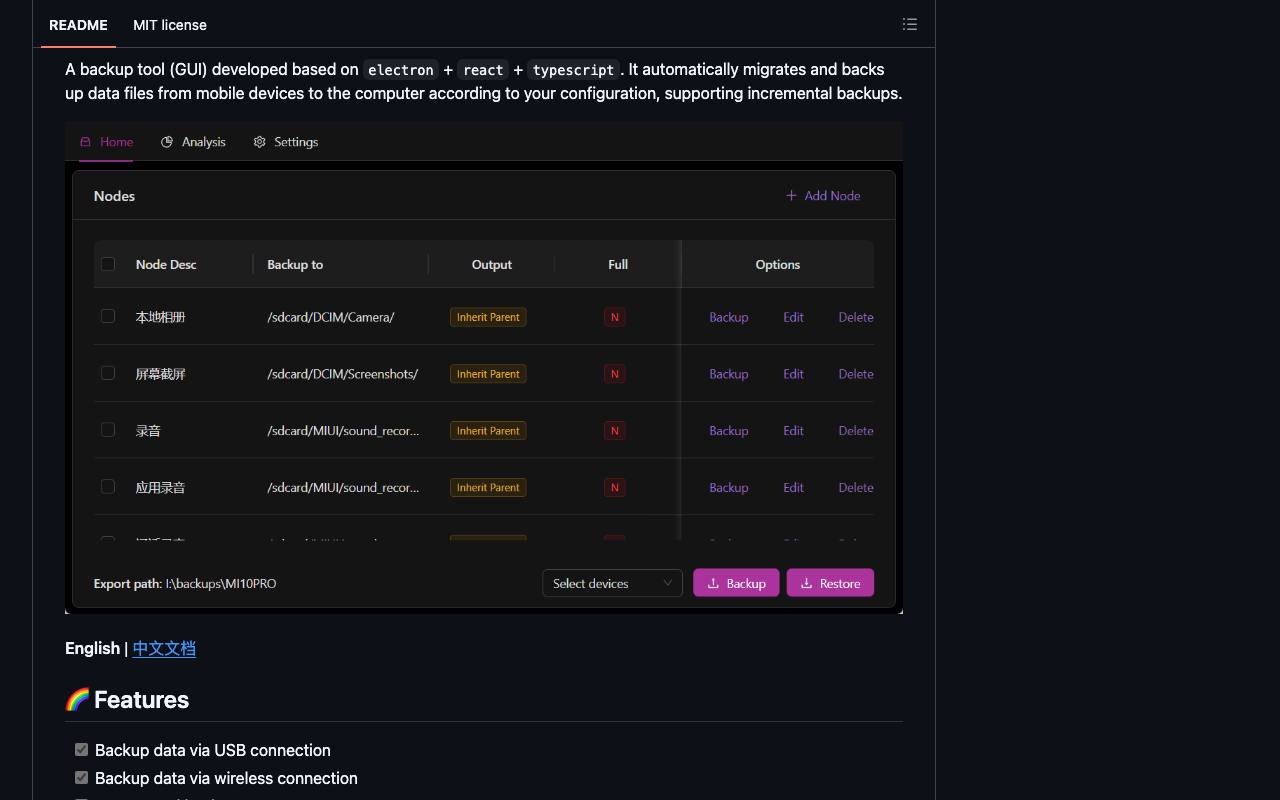Toggle 'Backup data via USB connection' checkbox
1280x800 pixels.
tap(81, 750)
